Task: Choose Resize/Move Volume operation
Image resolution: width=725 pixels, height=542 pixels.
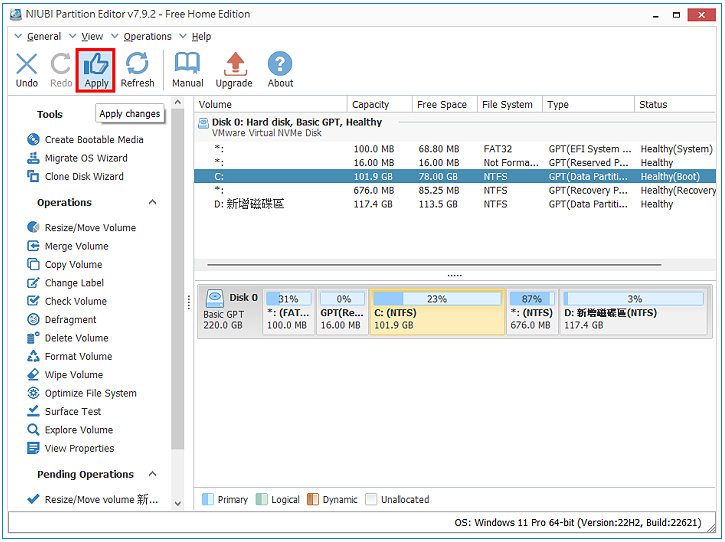Action: [81, 228]
